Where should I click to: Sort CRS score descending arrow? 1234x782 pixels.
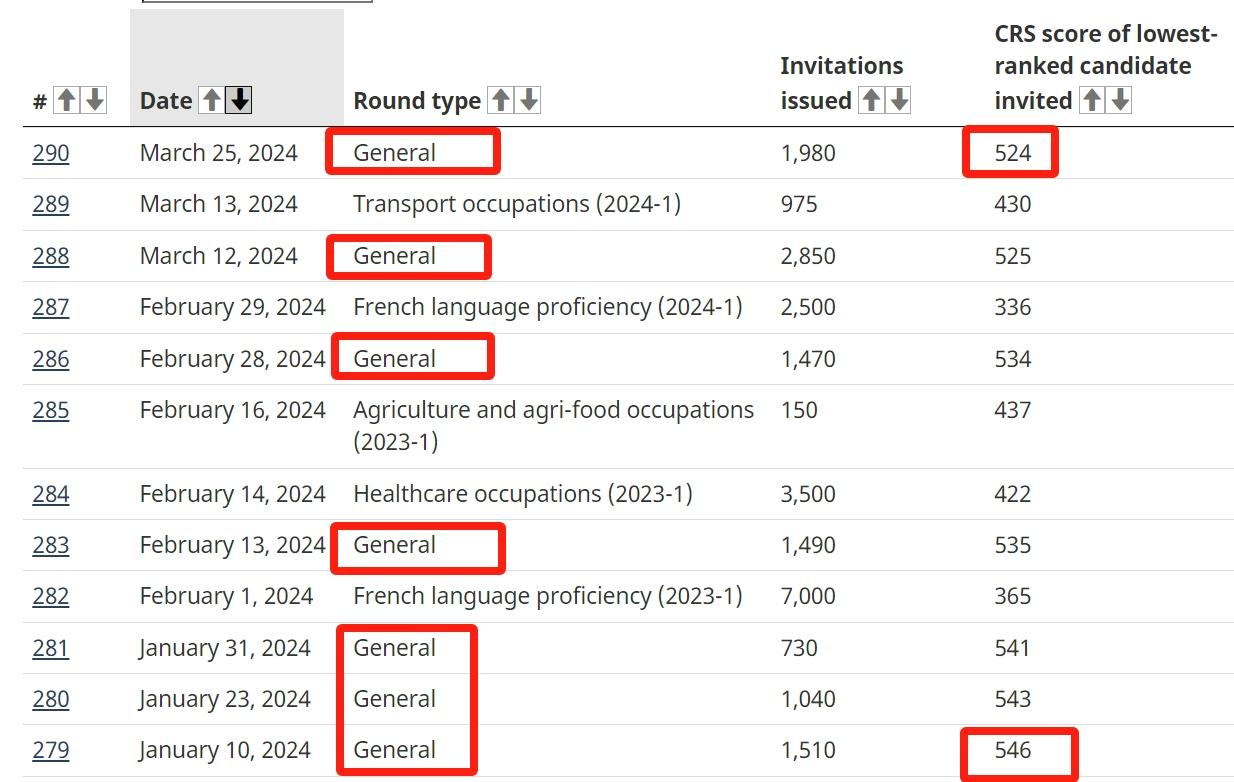point(1119,100)
